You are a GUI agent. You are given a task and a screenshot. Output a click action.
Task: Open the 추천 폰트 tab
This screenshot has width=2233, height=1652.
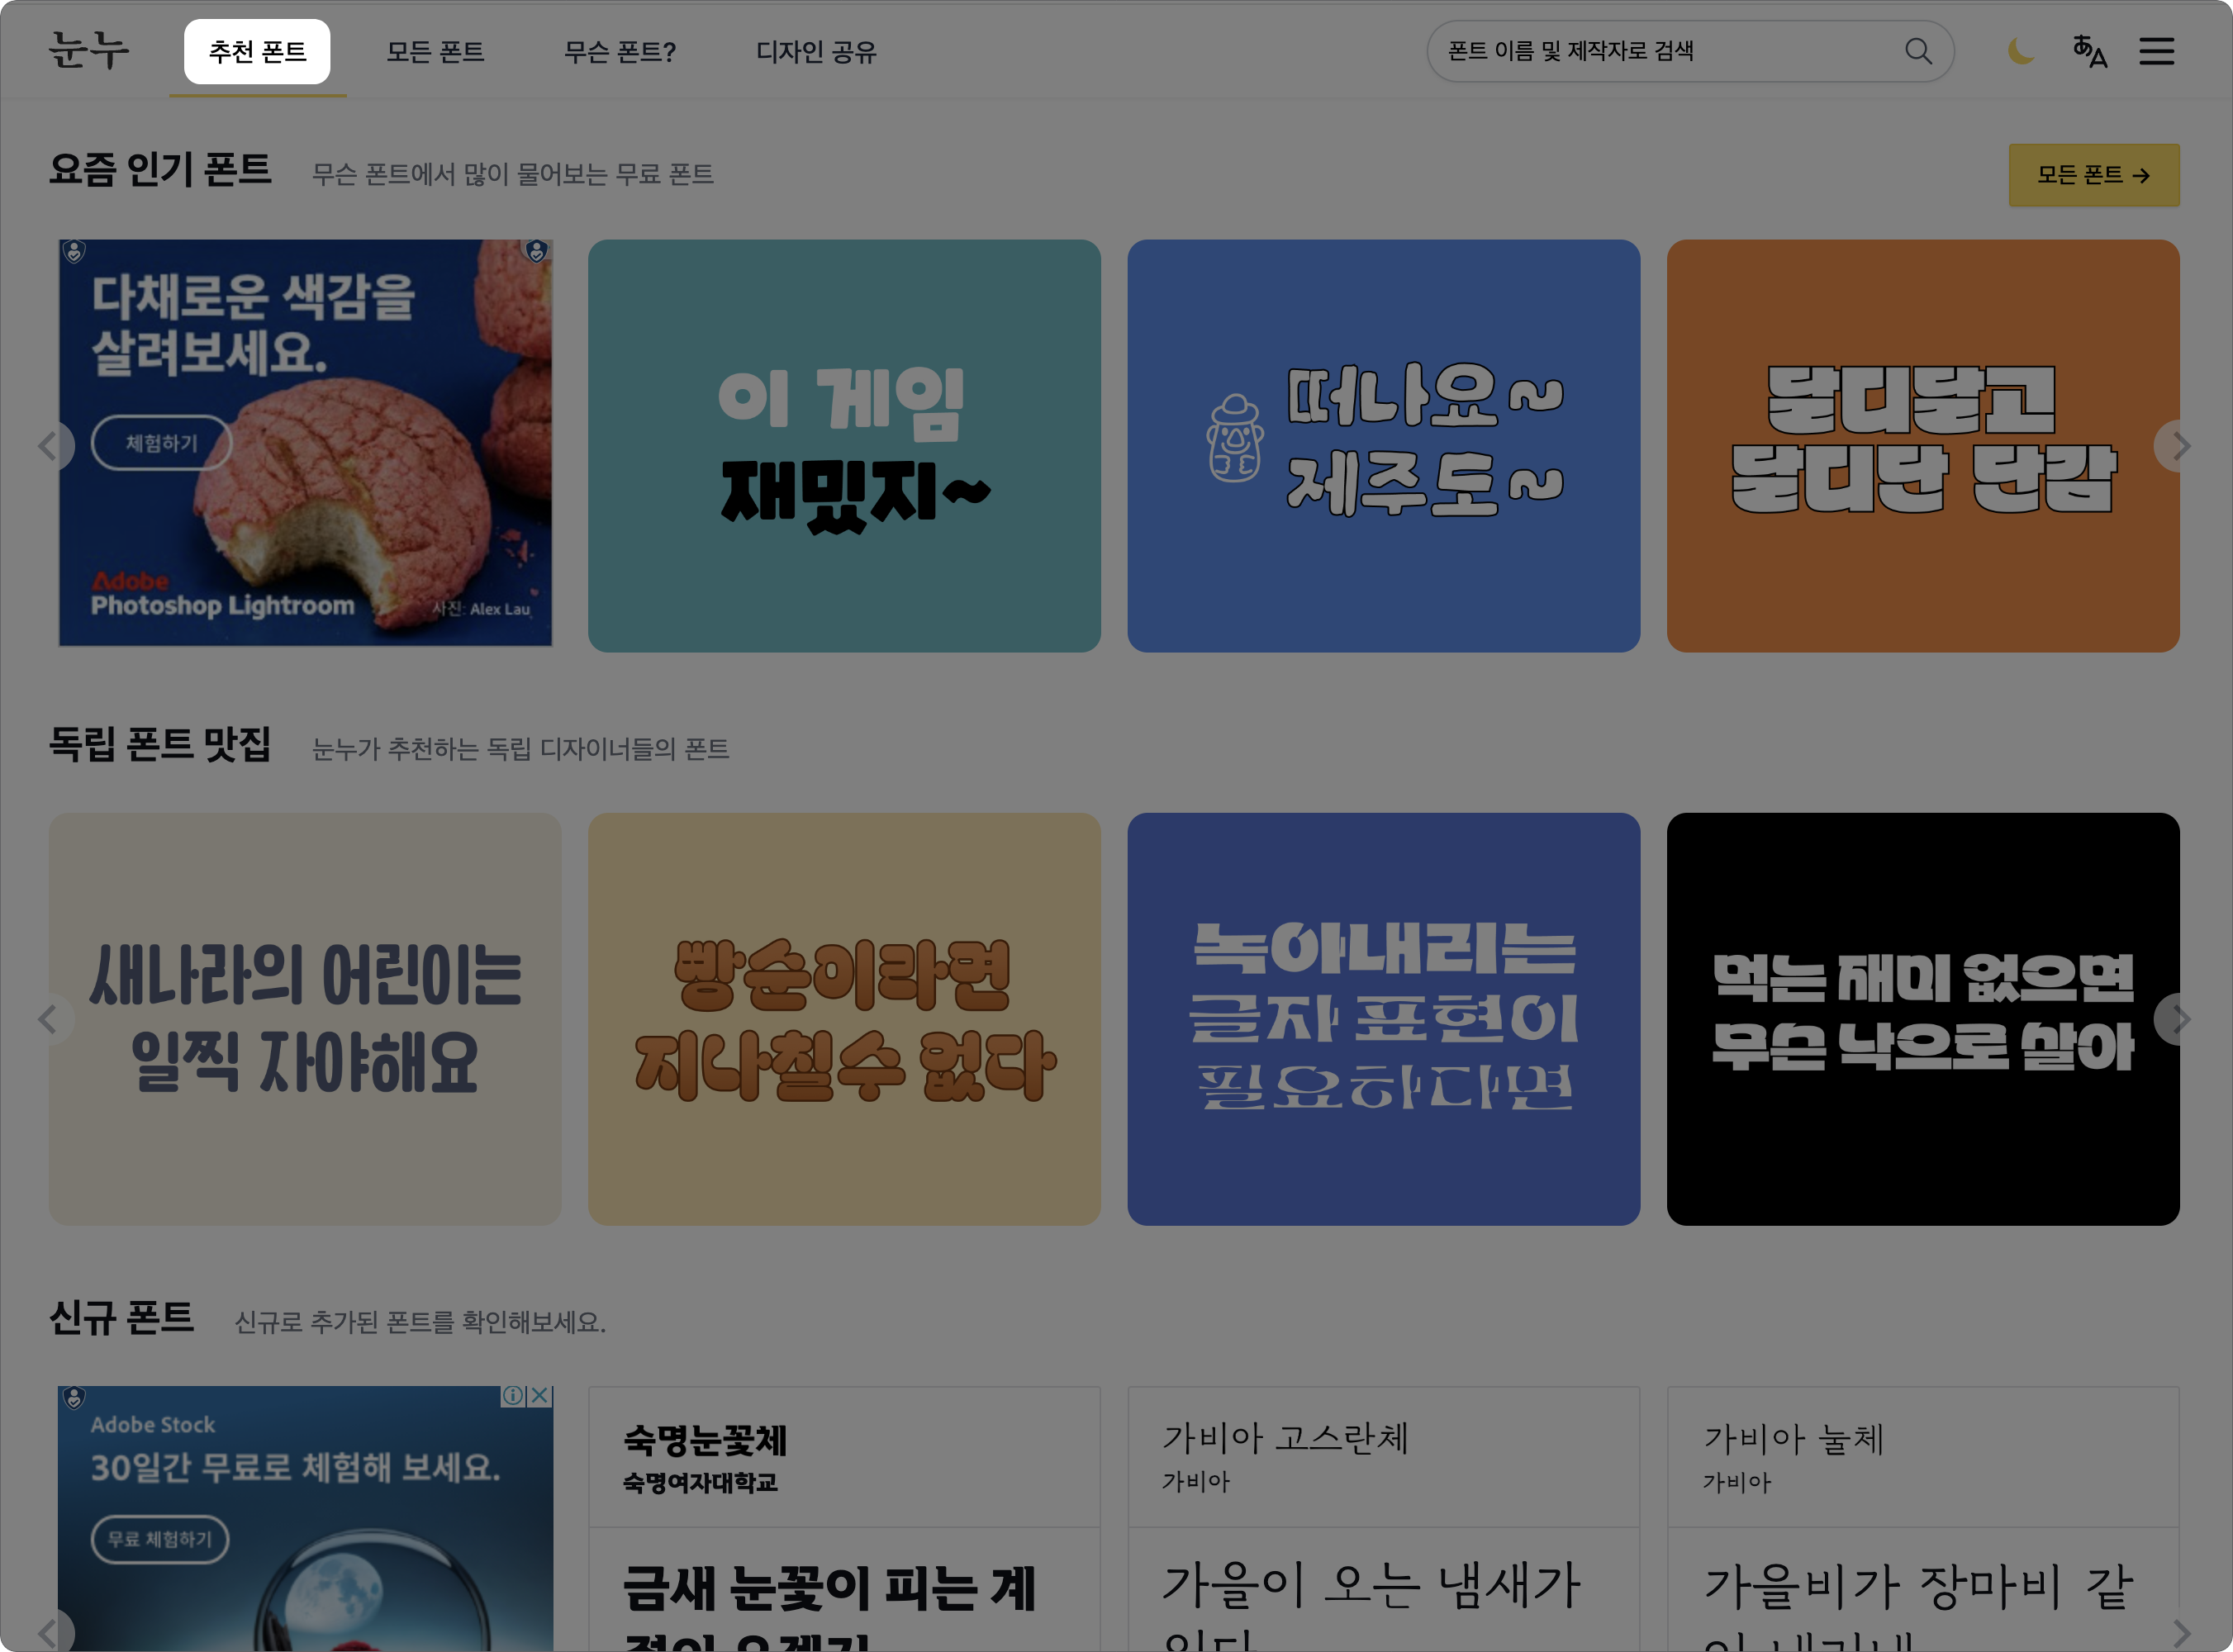tap(257, 51)
